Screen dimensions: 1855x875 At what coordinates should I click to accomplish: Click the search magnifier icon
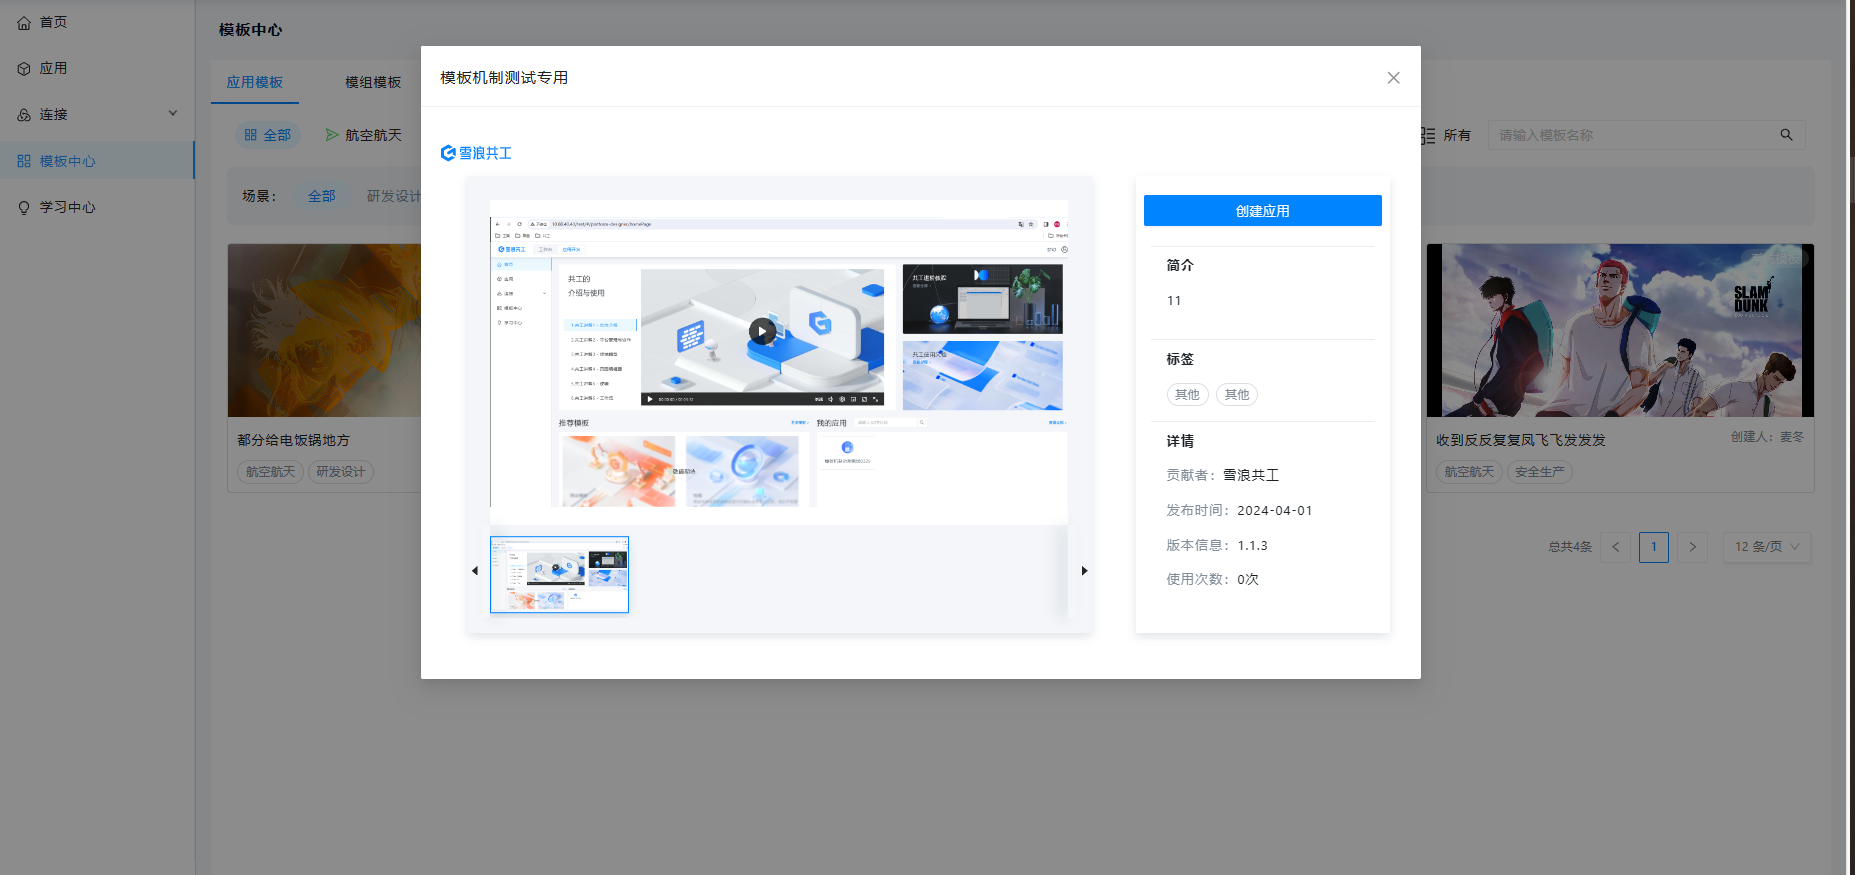pyautogui.click(x=1786, y=135)
